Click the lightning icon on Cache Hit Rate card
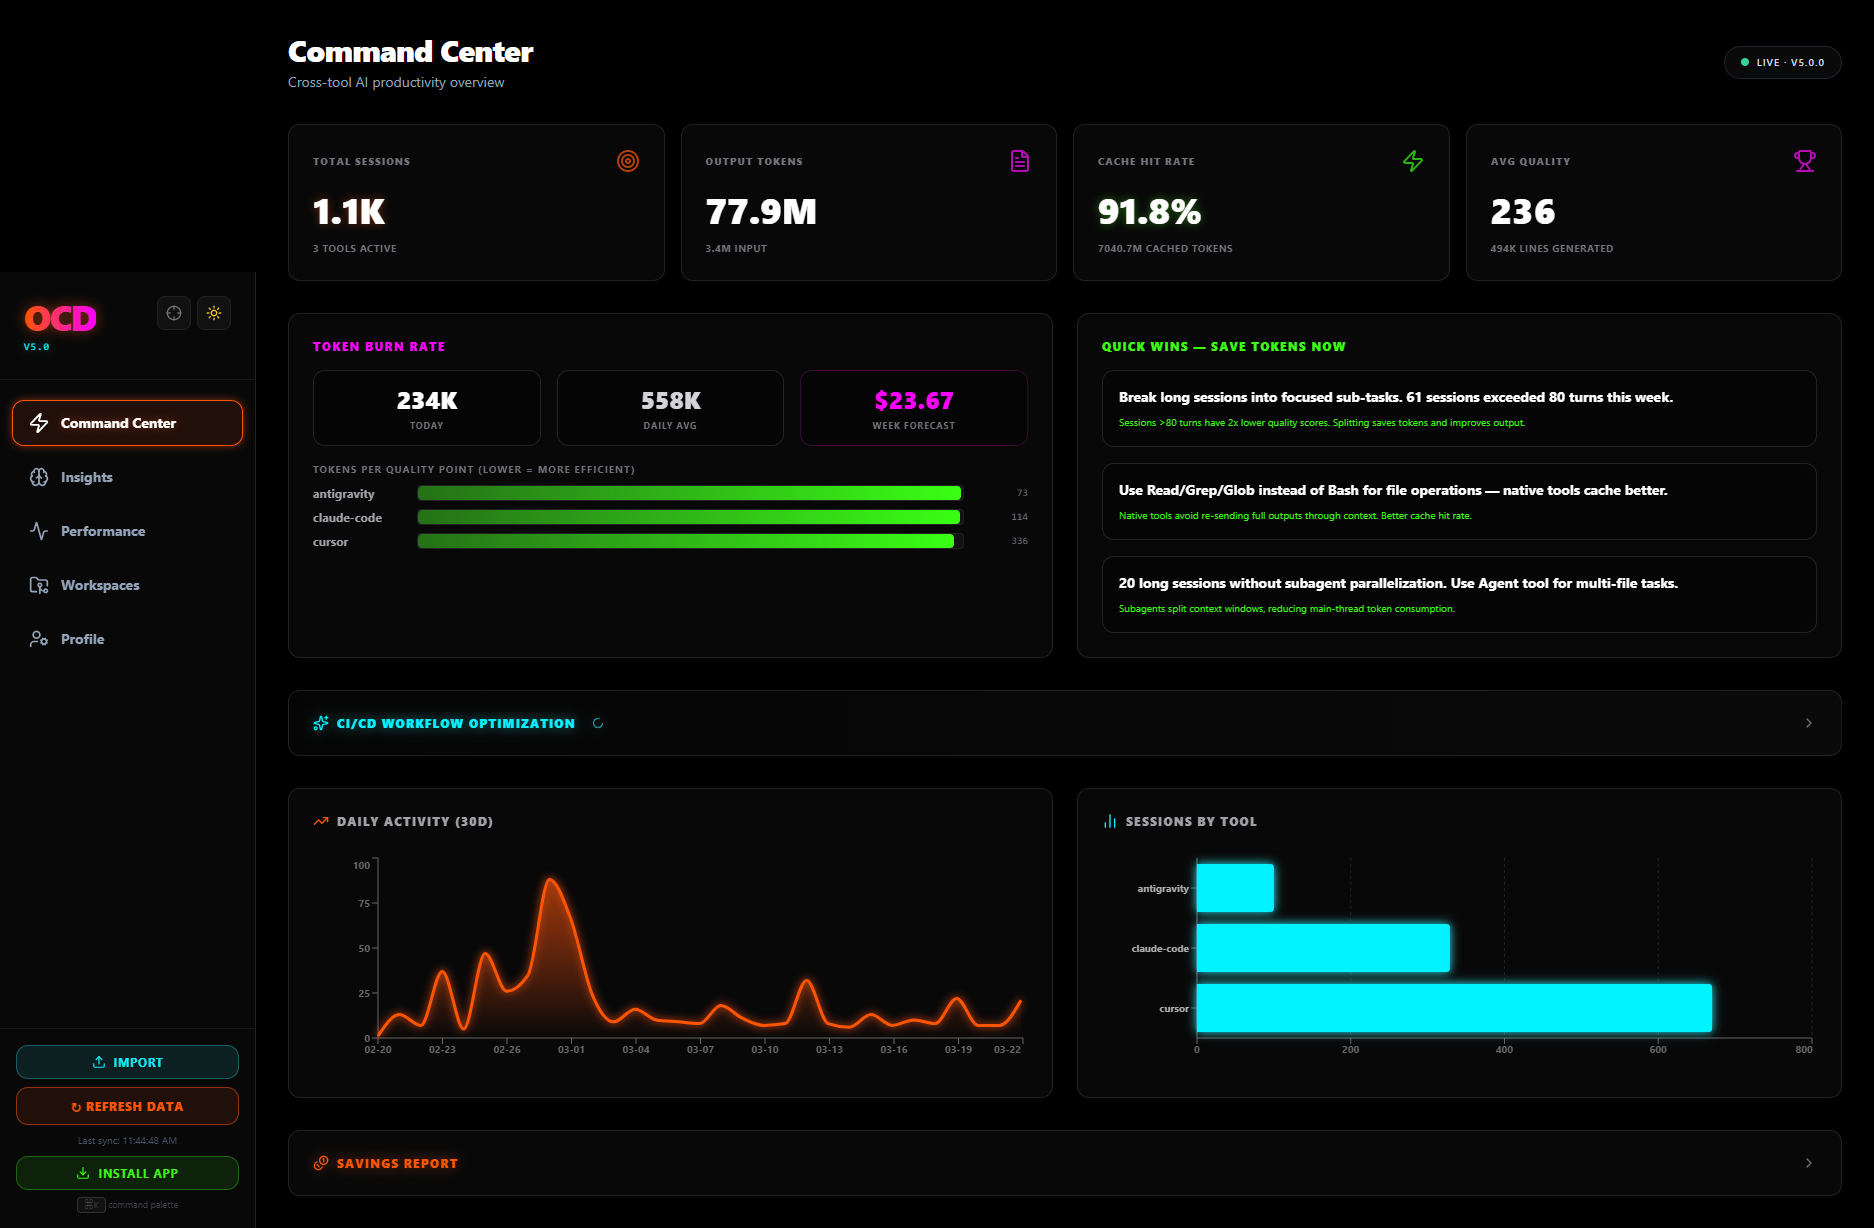Image resolution: width=1874 pixels, height=1228 pixels. pyautogui.click(x=1413, y=161)
